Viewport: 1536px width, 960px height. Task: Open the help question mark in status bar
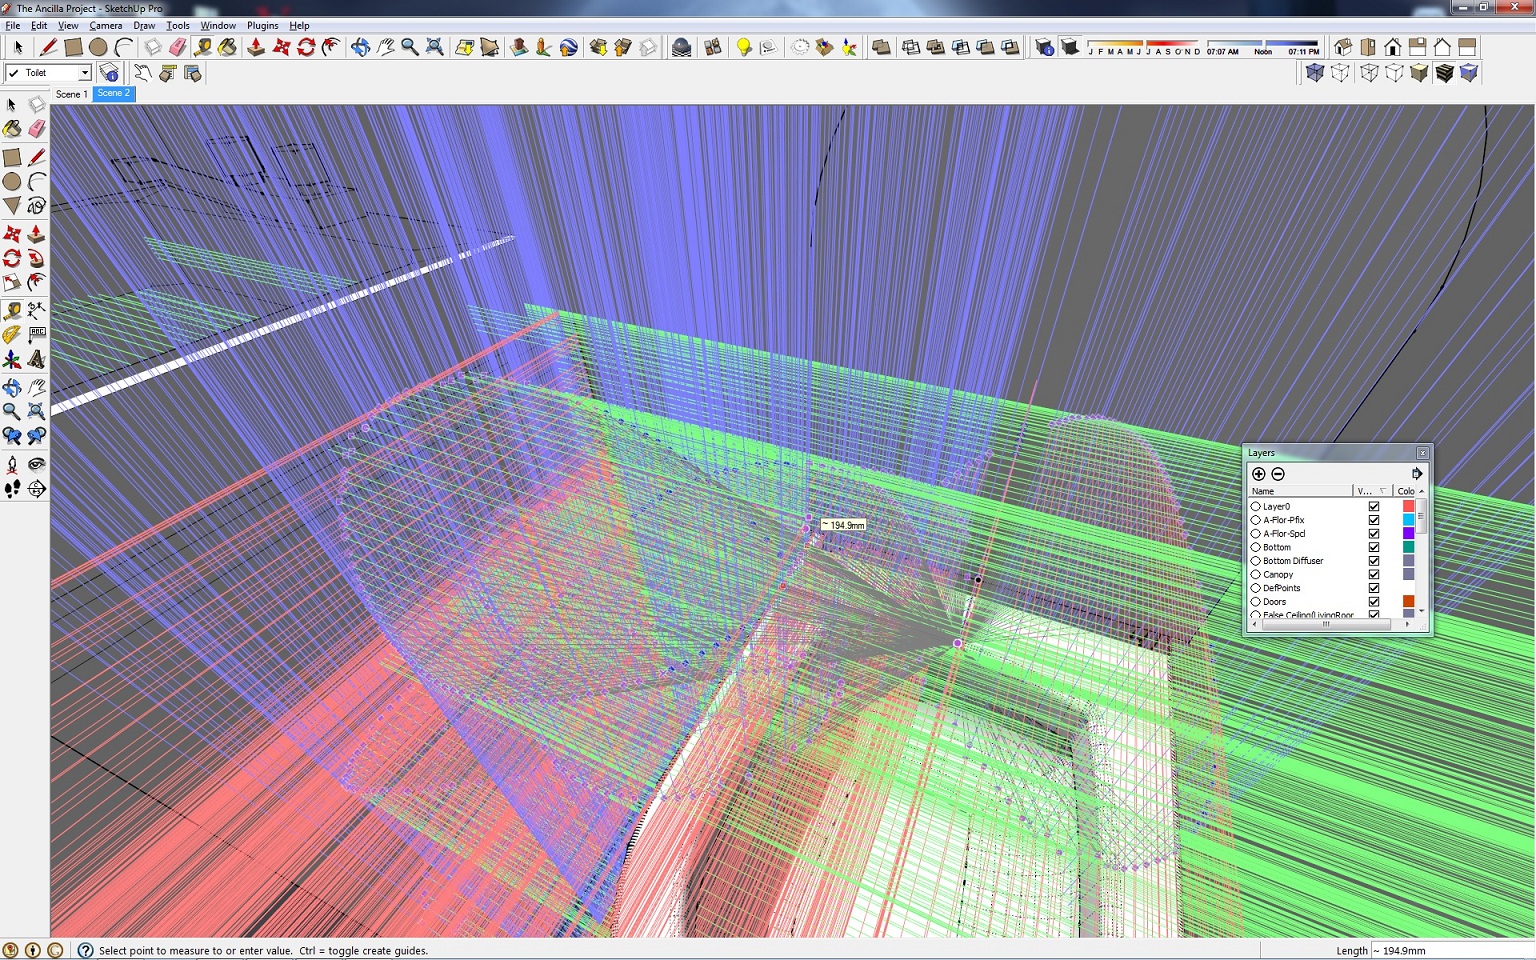[86, 950]
